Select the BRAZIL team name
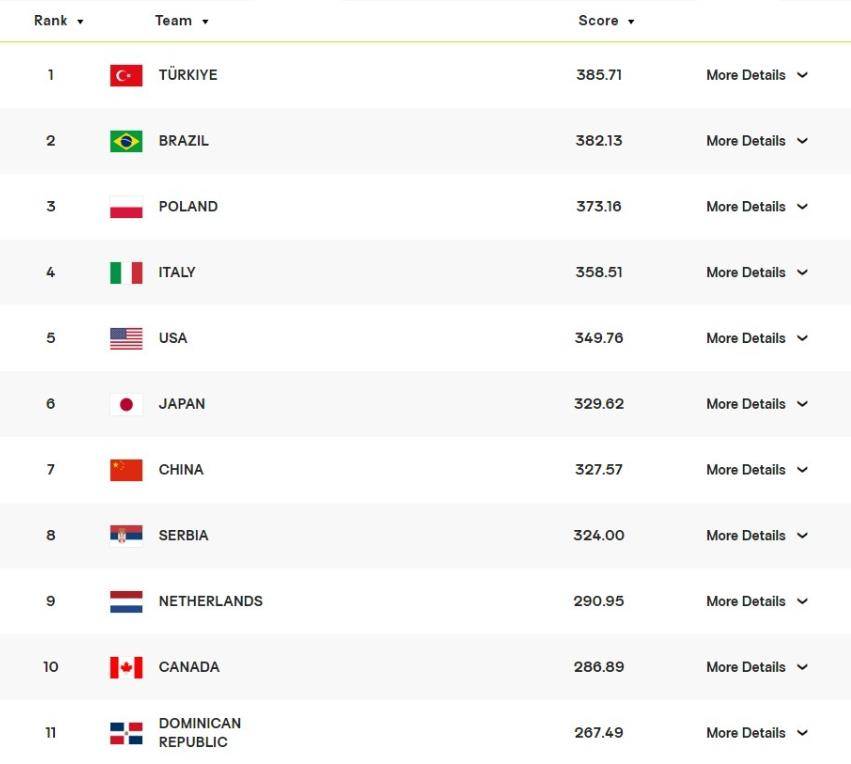851x764 pixels. point(184,141)
